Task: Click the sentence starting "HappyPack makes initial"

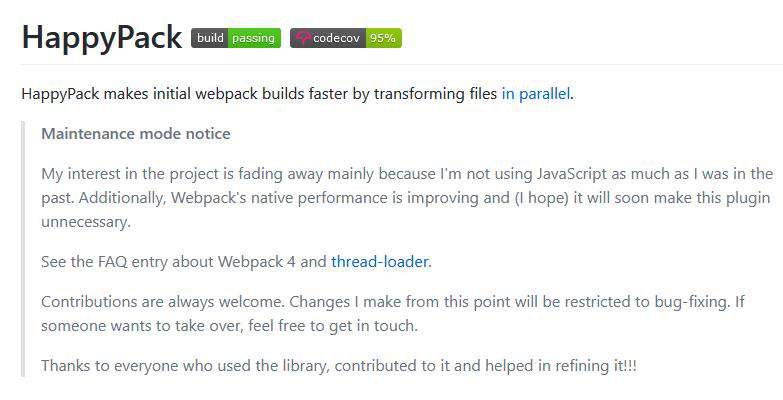Action: click(298, 93)
